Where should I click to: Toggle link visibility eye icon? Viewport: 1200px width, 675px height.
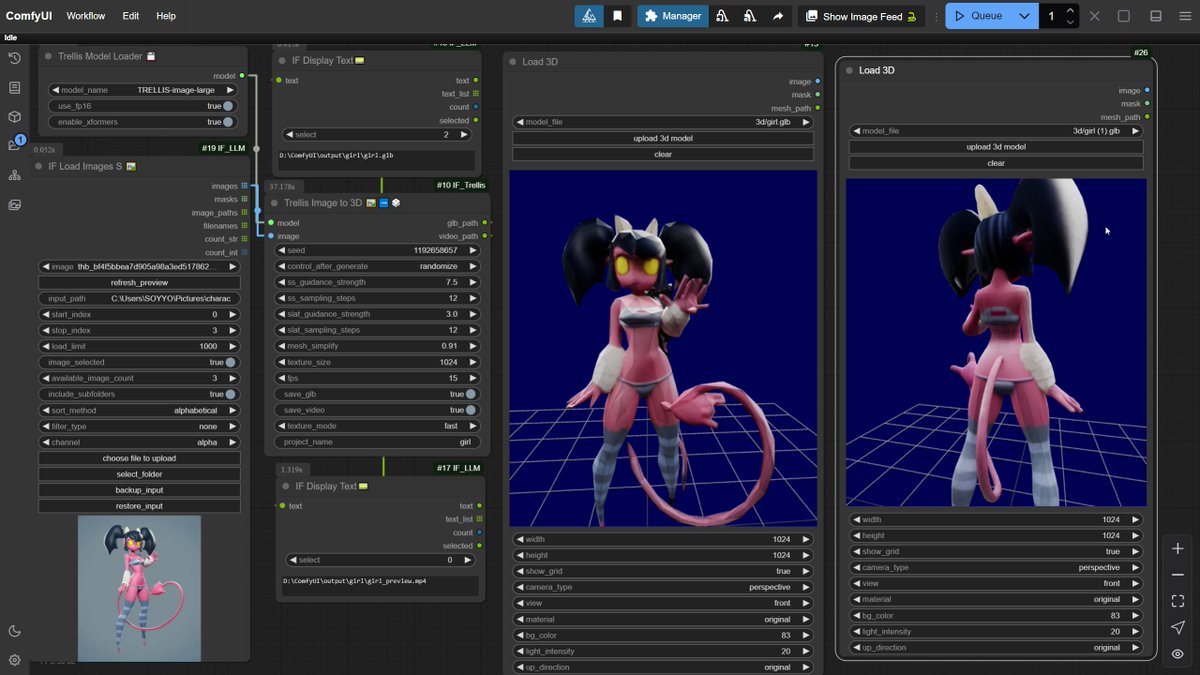pos(1178,654)
